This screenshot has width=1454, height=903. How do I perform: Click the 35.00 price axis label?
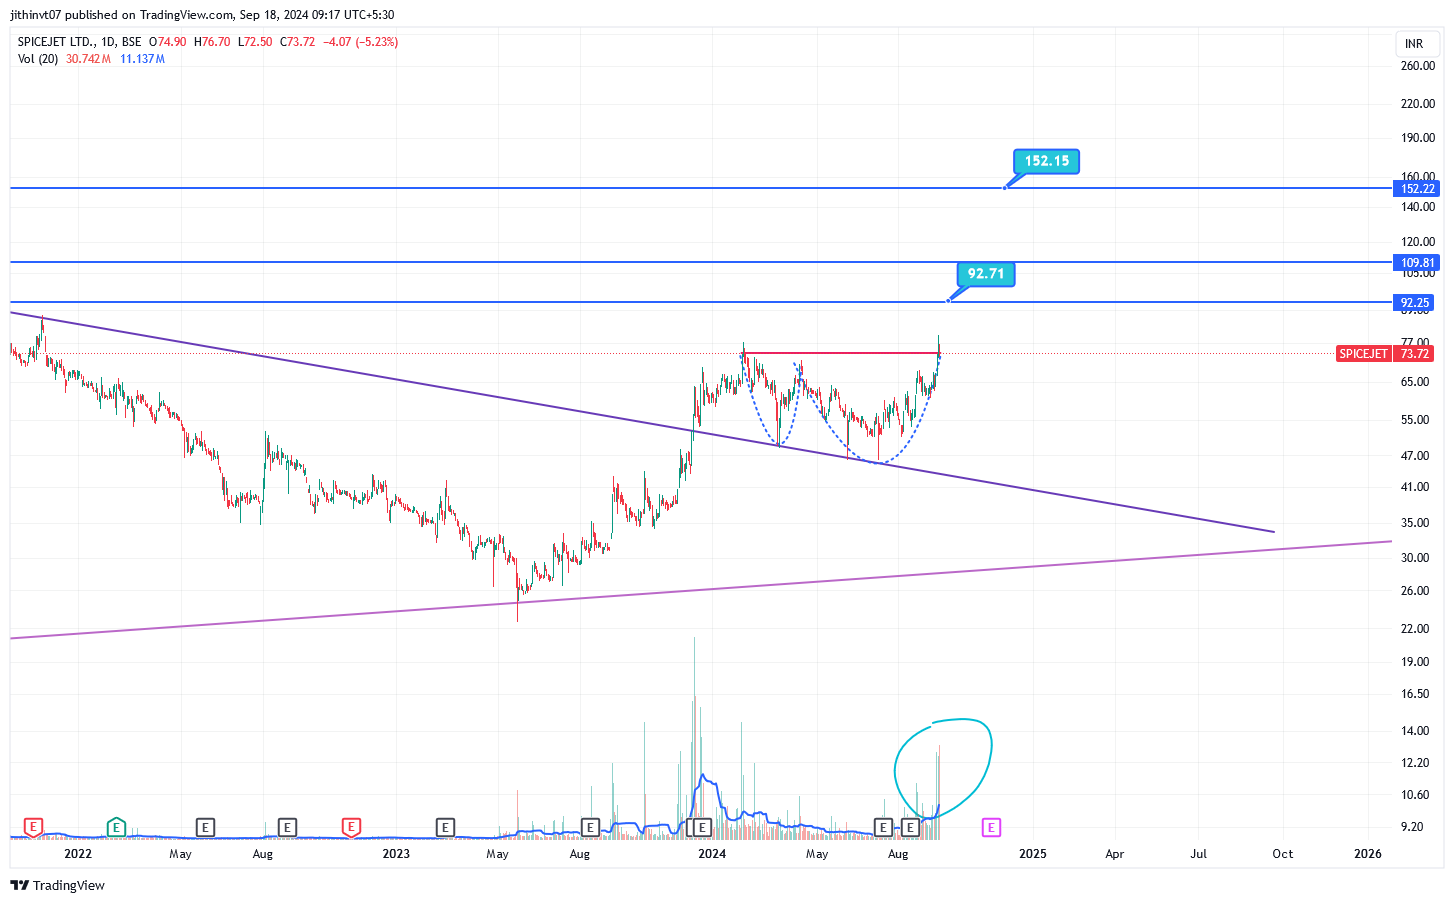pos(1415,523)
